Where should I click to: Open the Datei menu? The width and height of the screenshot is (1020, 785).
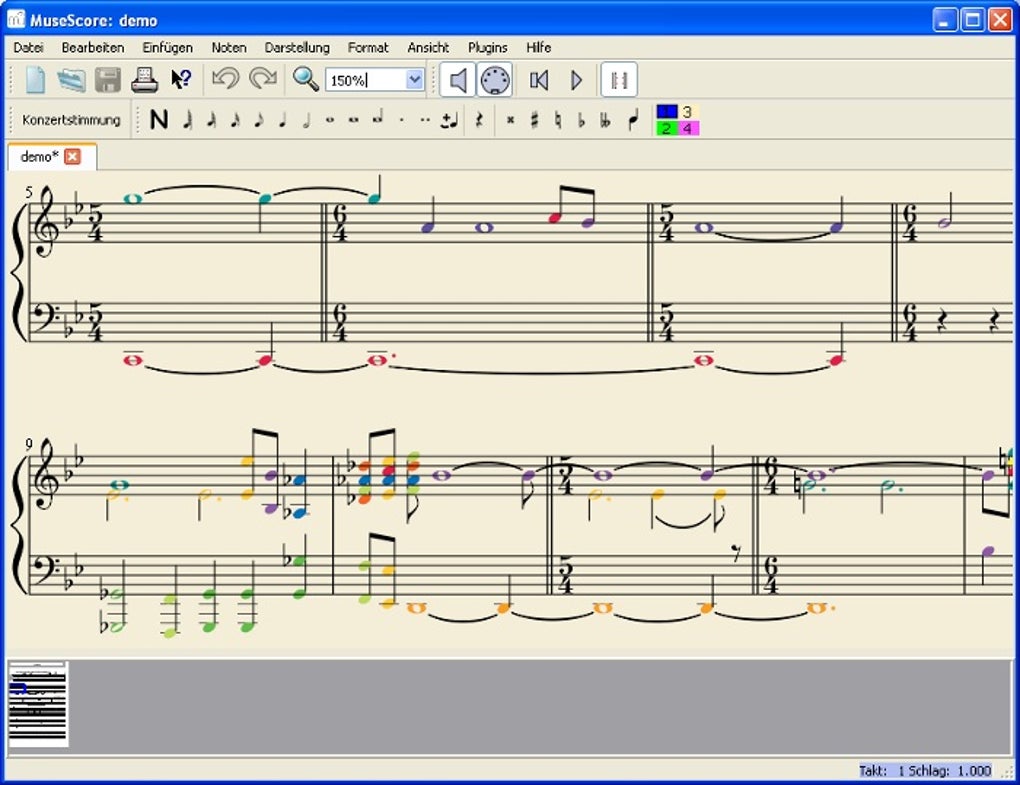(29, 47)
